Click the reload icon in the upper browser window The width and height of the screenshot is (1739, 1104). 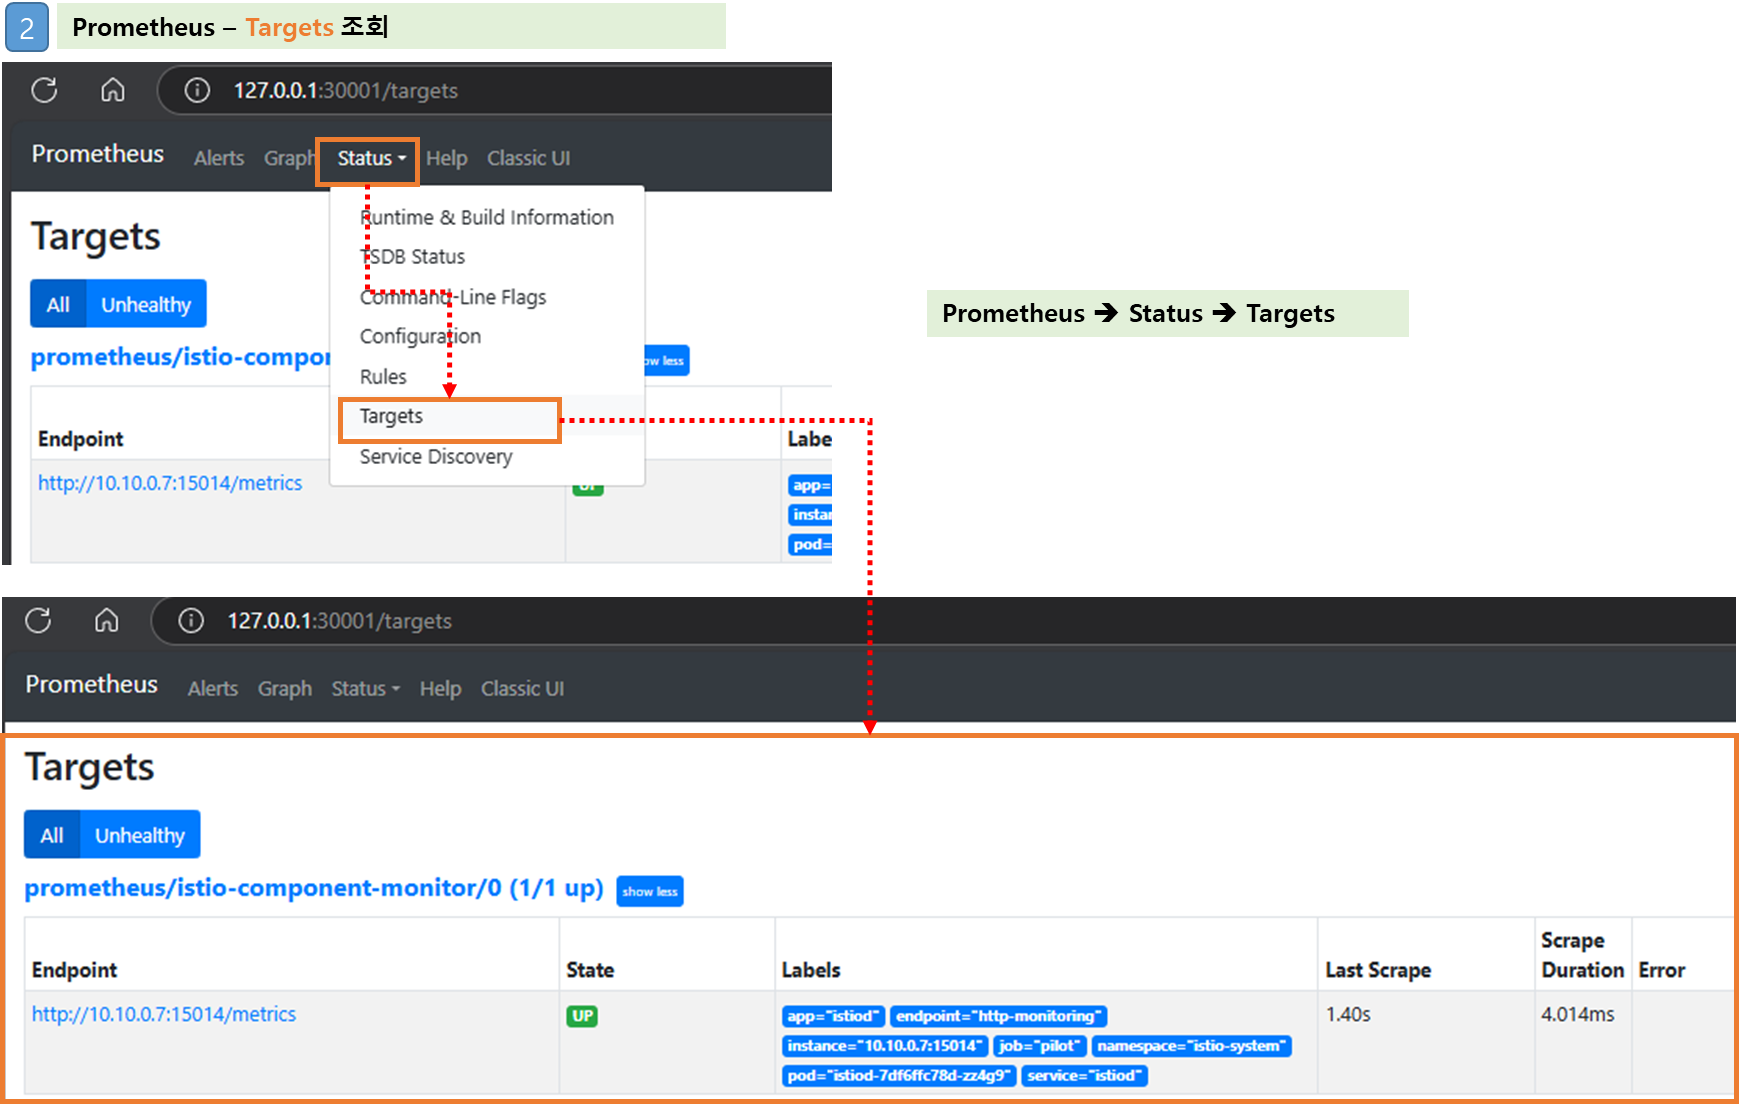(44, 90)
